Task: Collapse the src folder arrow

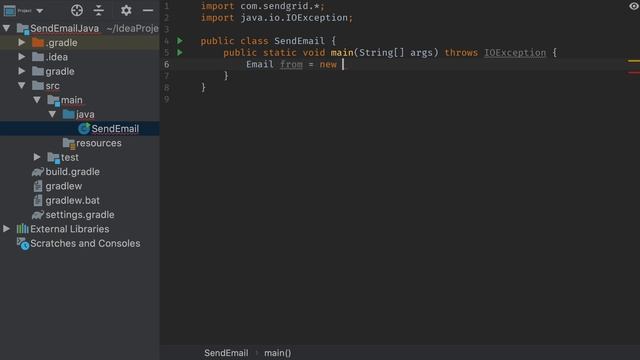Action: (x=22, y=85)
